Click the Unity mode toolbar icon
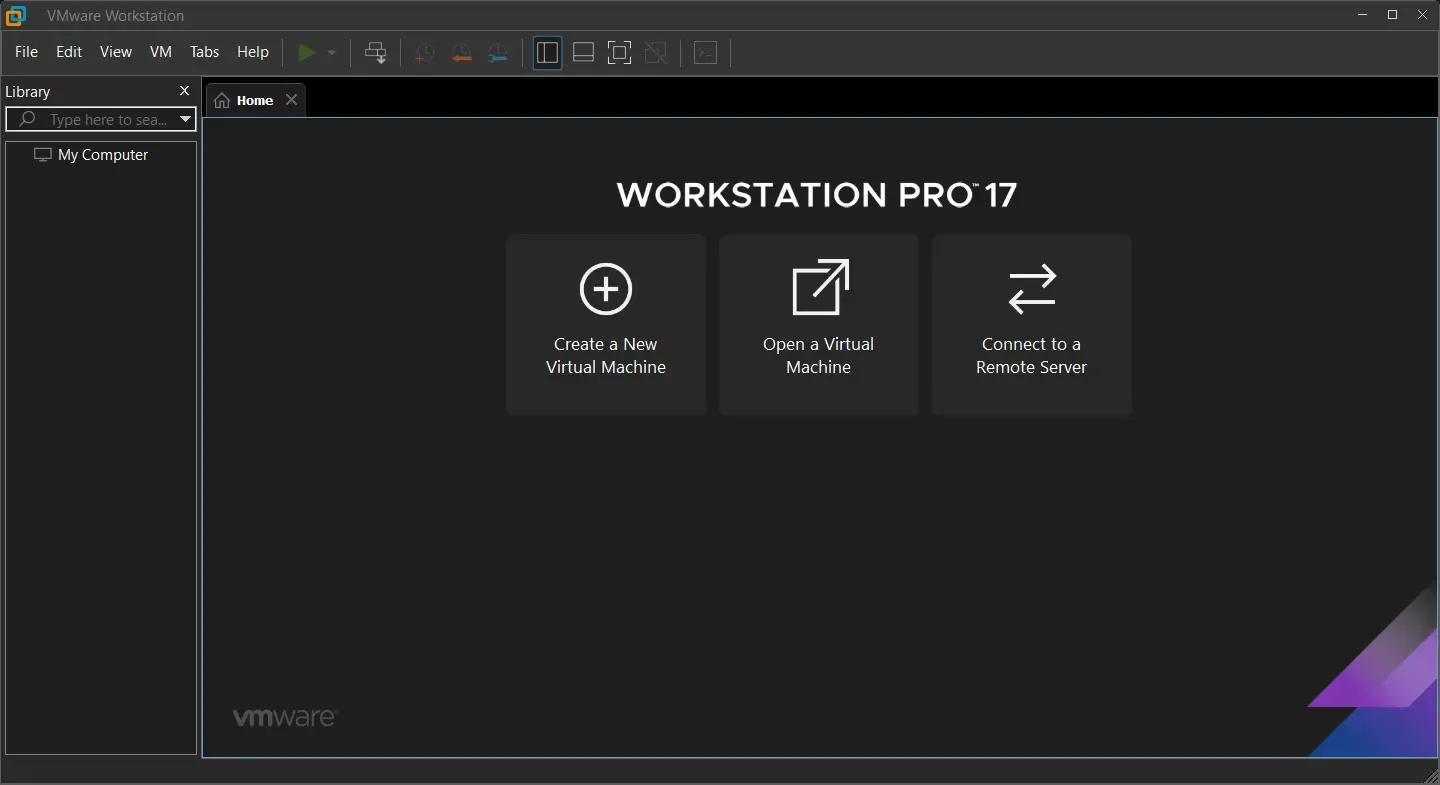 point(656,52)
